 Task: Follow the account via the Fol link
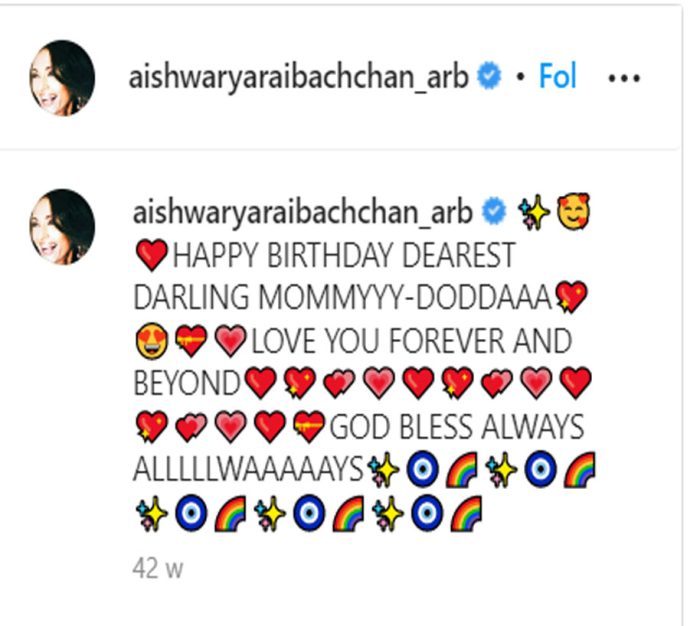558,76
